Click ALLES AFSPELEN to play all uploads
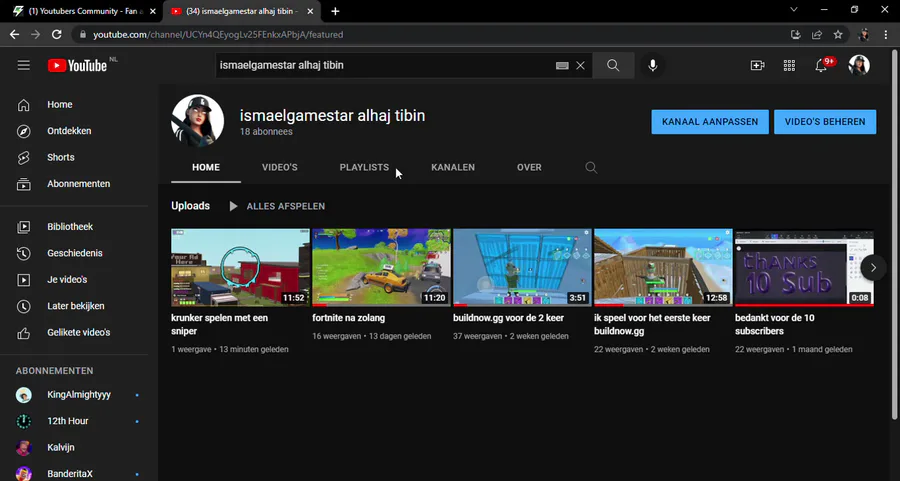 277,206
